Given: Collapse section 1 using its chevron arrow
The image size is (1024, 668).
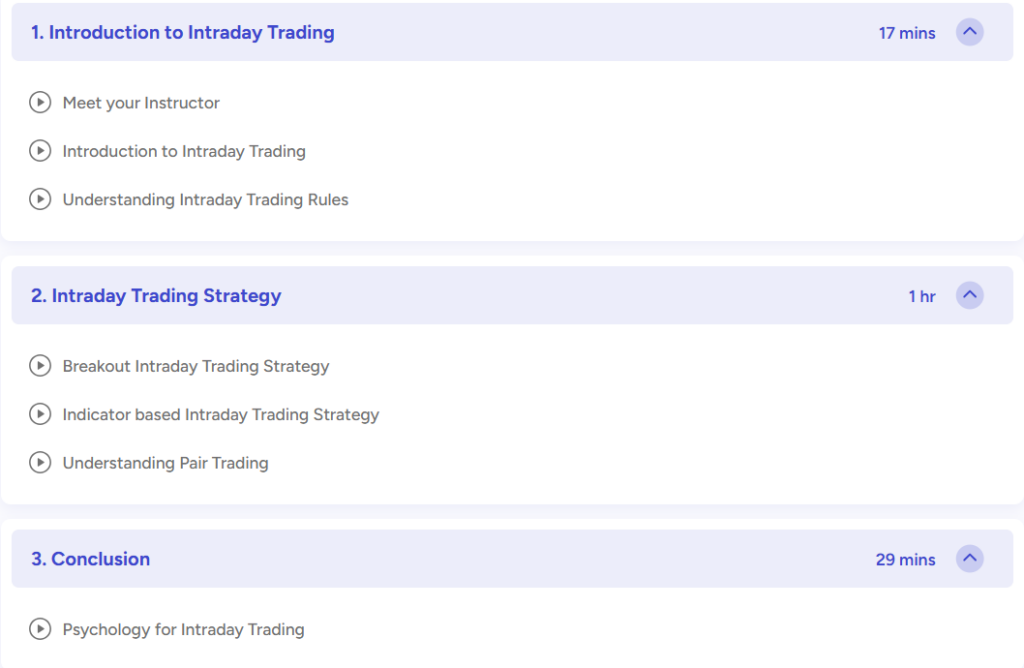Looking at the screenshot, I should tap(970, 32).
